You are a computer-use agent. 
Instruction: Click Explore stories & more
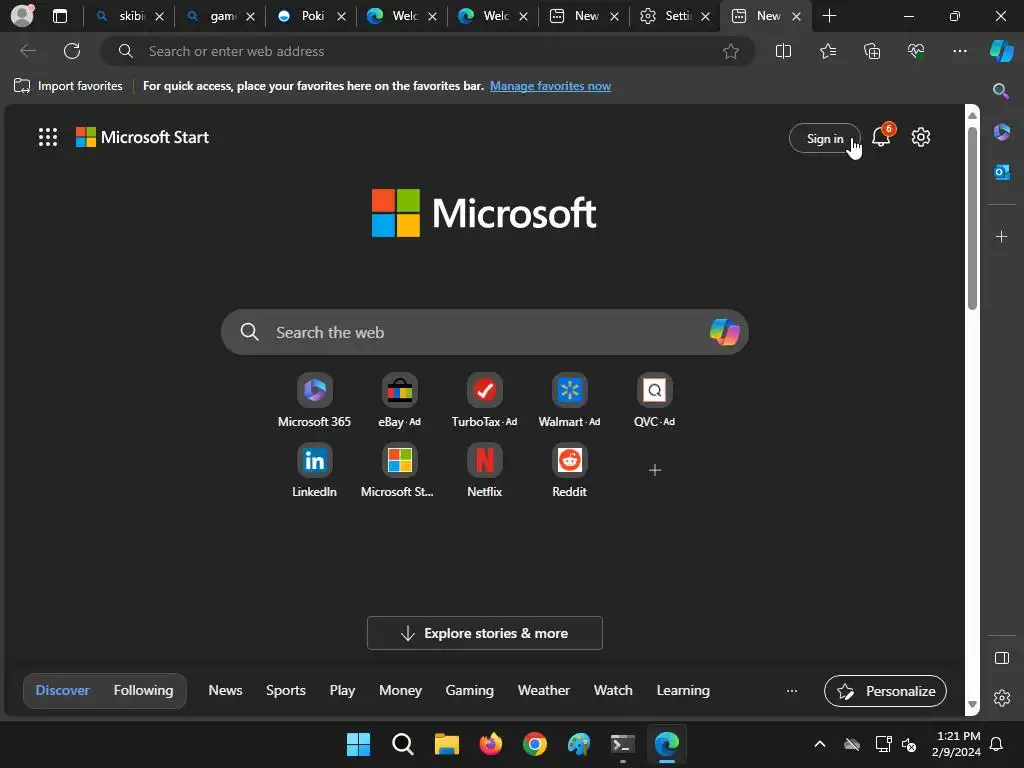(485, 633)
